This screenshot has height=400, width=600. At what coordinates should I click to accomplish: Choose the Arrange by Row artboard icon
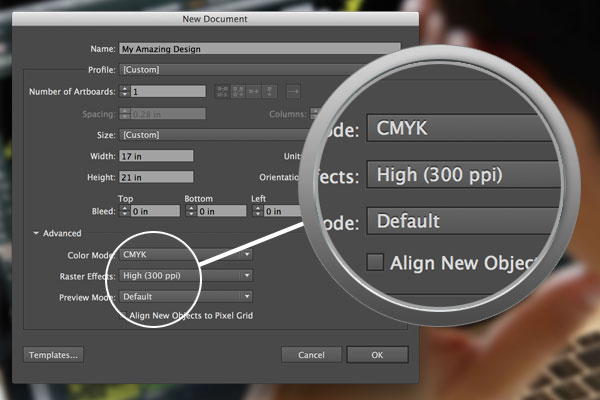[254, 91]
